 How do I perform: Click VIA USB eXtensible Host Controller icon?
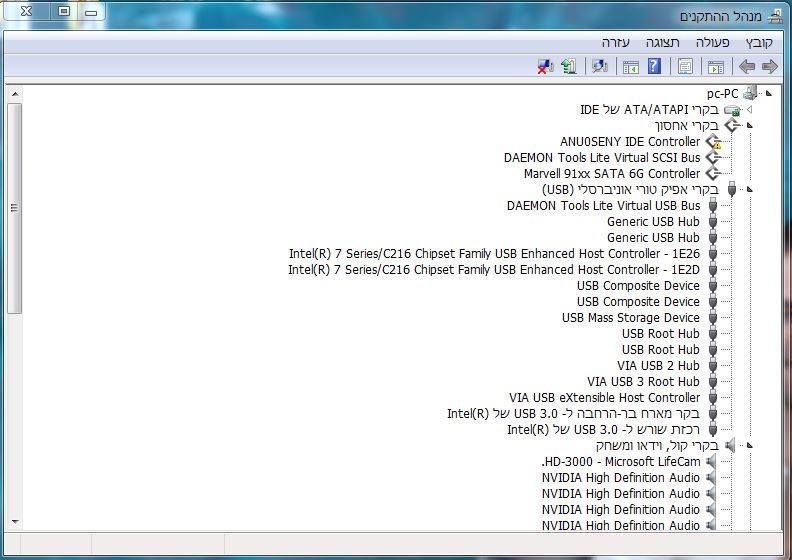pos(713,398)
